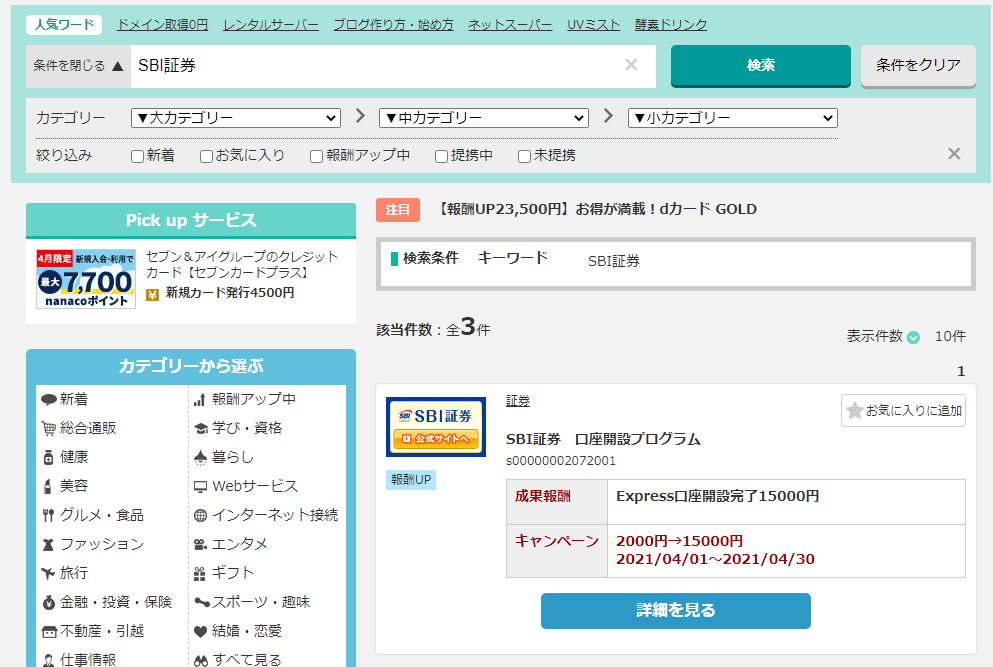Click the SBI証券 banner logo
Screen dimensions: 993x667
pyautogui.click(x=436, y=427)
